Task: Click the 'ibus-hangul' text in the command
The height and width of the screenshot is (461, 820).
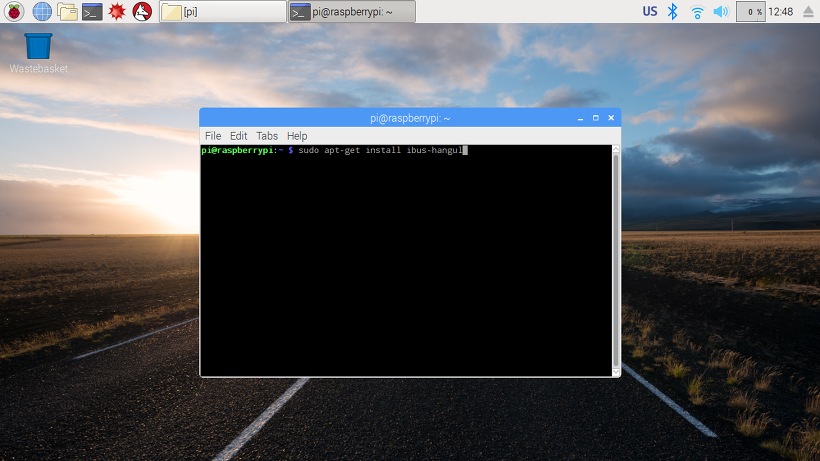Action: [435, 151]
